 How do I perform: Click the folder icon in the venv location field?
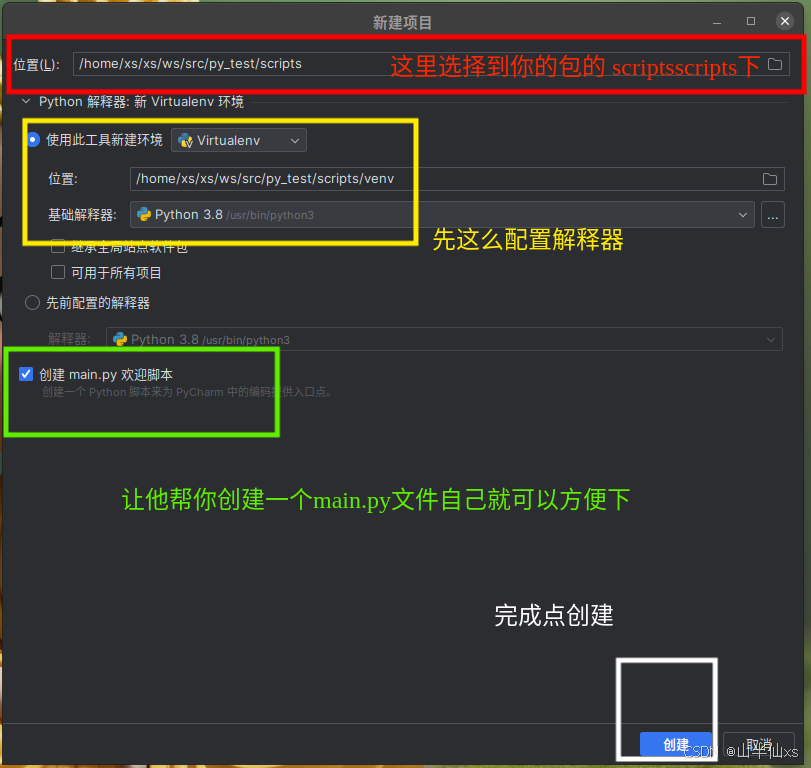[x=770, y=179]
